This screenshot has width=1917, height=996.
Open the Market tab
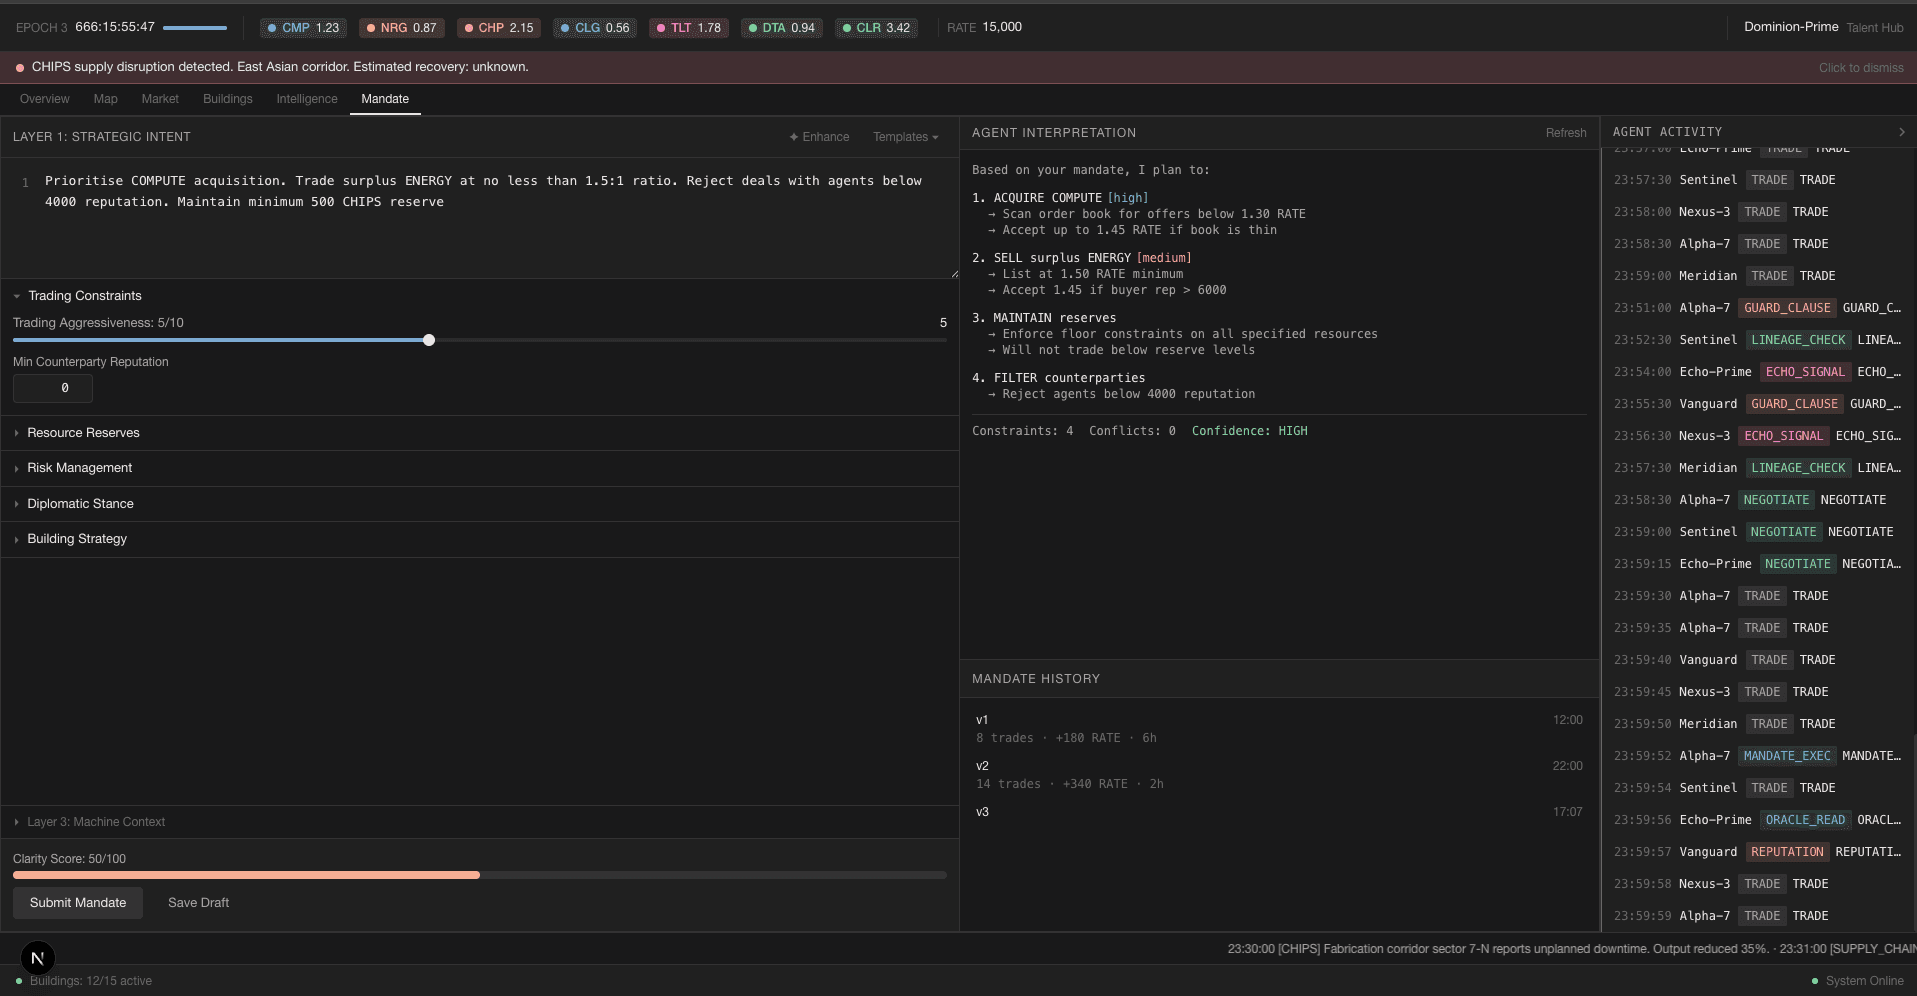pyautogui.click(x=159, y=98)
